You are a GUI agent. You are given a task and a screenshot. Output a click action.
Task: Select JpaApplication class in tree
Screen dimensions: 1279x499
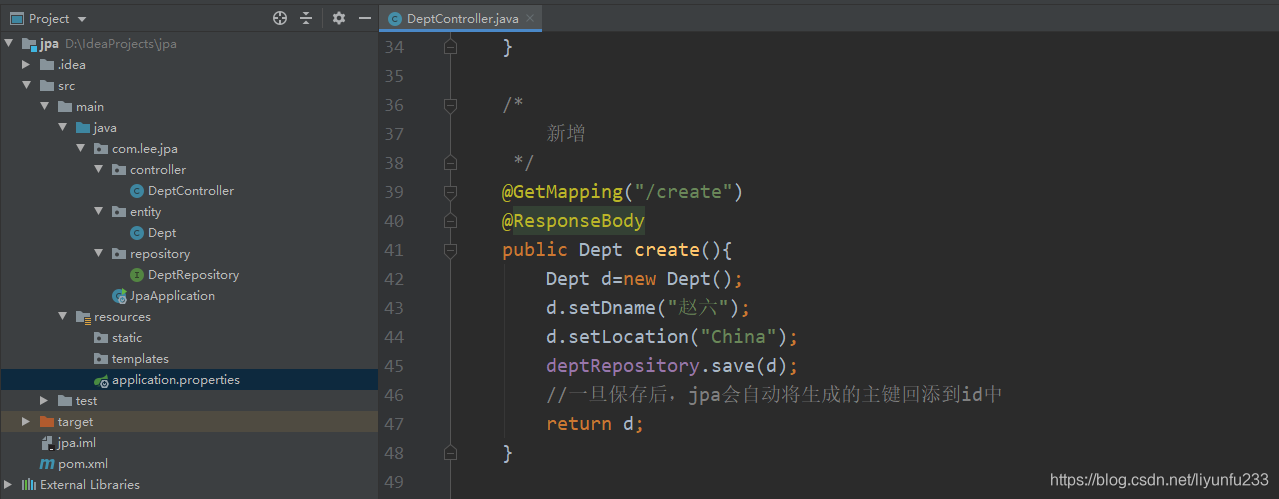(172, 296)
